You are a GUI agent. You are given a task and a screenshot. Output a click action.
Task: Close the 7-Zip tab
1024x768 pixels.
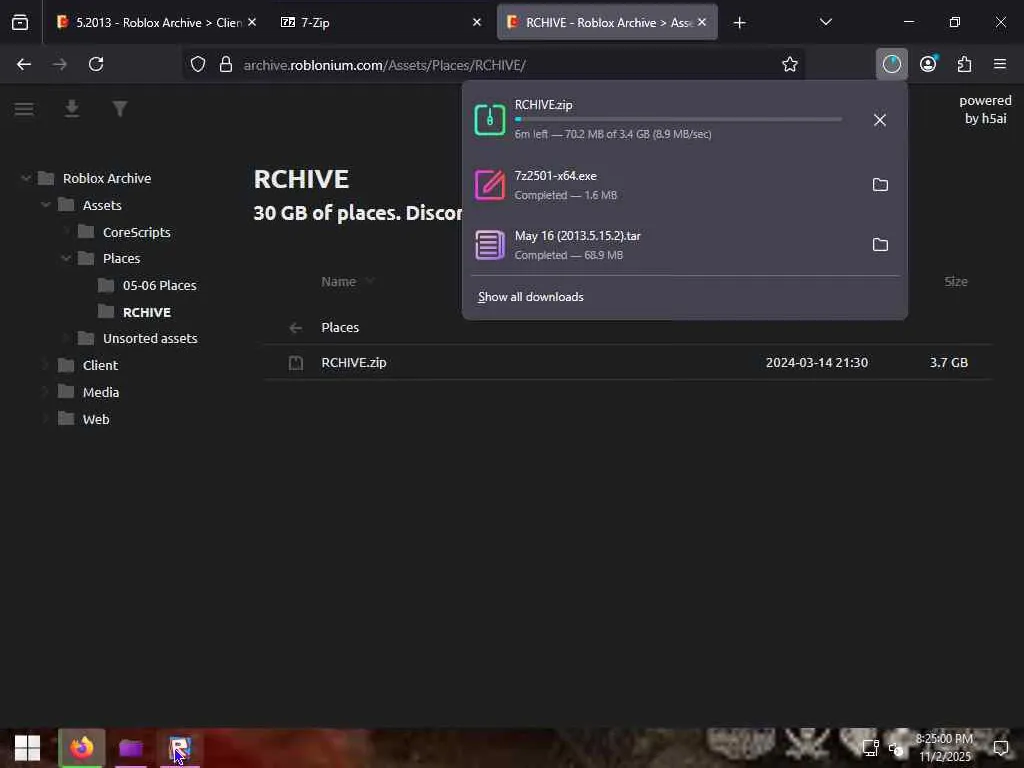tap(477, 22)
